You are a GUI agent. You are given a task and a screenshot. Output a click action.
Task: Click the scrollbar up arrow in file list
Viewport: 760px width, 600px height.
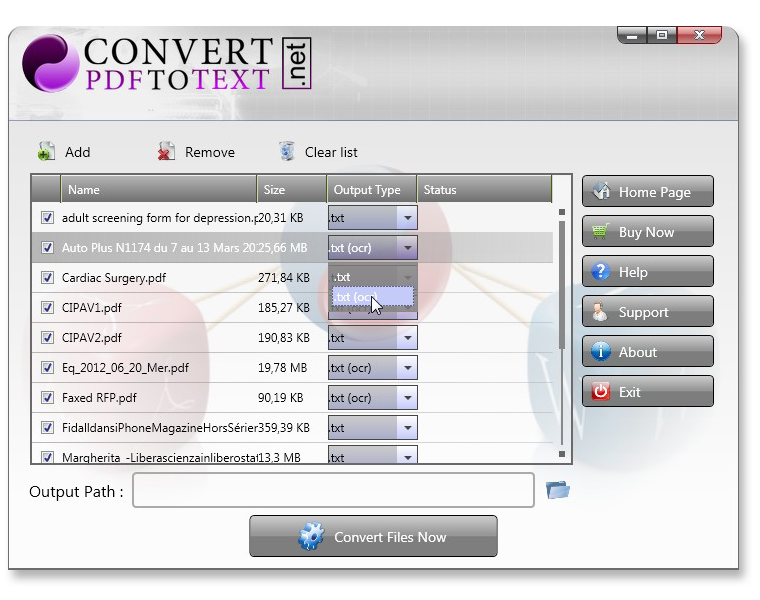coord(562,212)
